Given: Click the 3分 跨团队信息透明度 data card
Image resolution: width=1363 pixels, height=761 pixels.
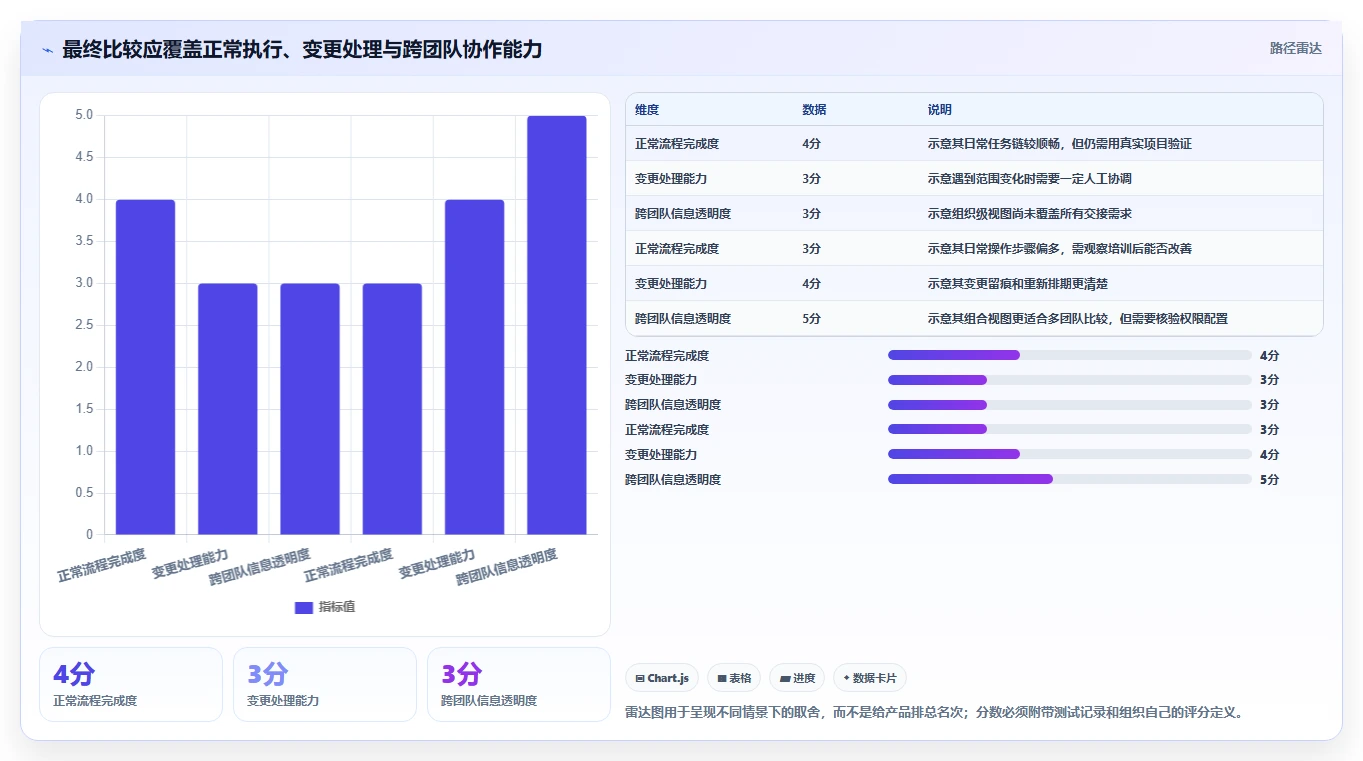Looking at the screenshot, I should (519, 684).
